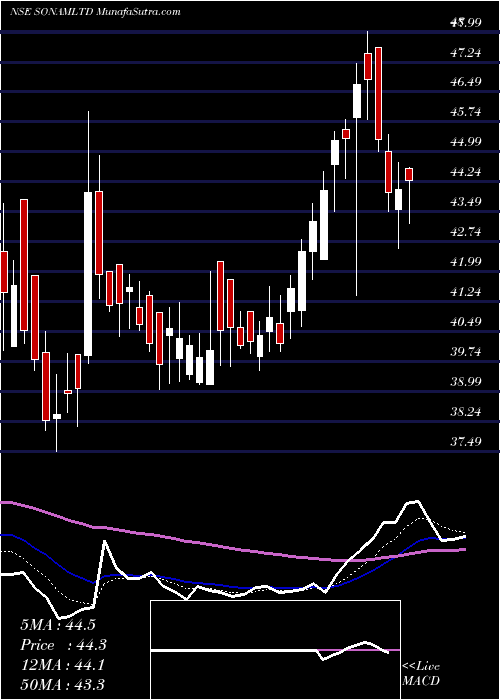Viewport: 500px width, 700px height.
Task: Click the 46.49 price axis label
Action: click(466, 82)
